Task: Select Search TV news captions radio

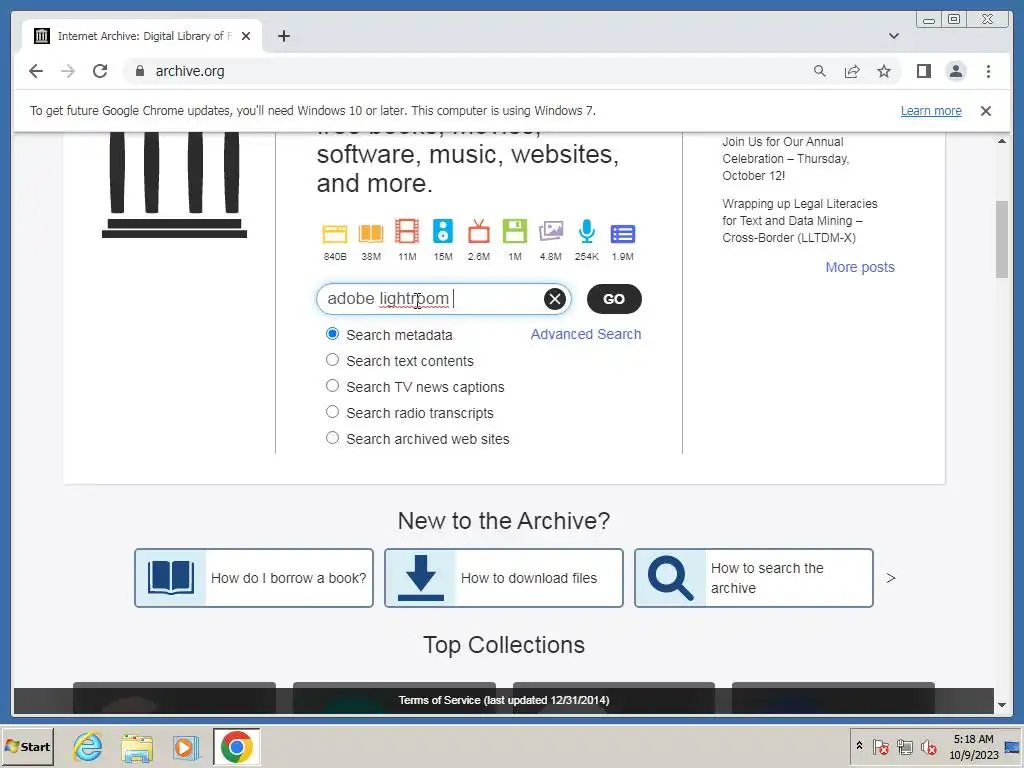Action: 332,386
